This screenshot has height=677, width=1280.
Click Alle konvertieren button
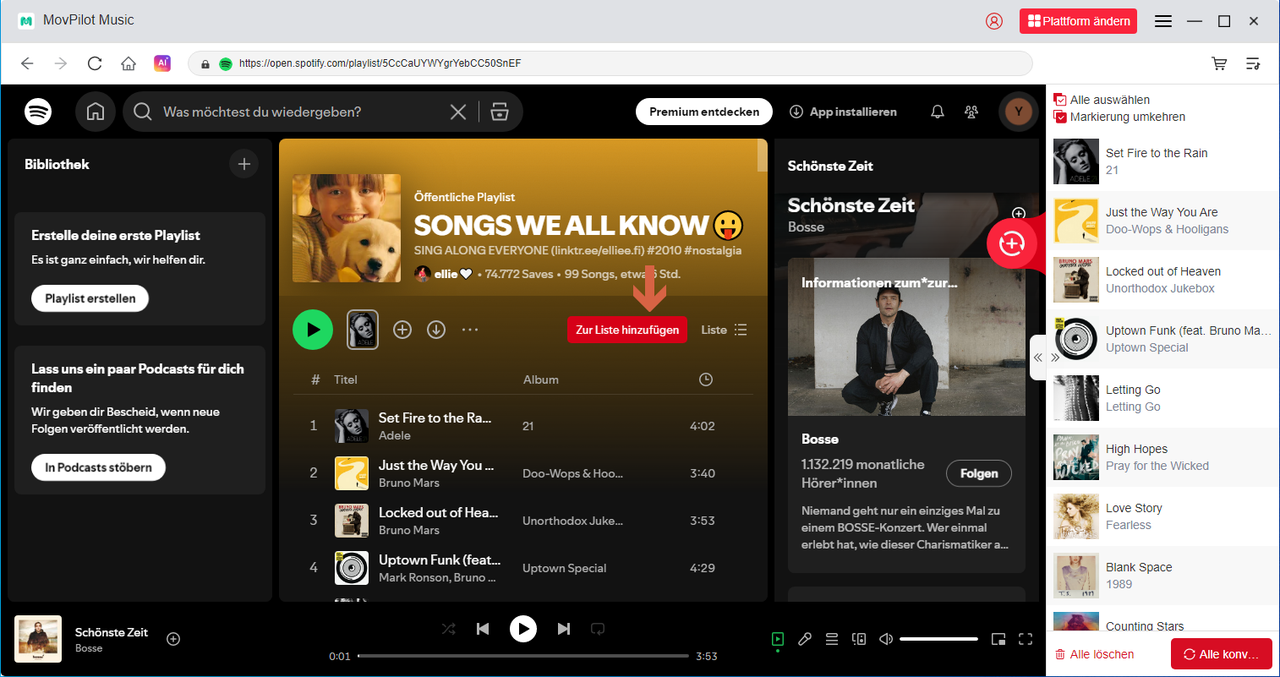(x=1222, y=654)
